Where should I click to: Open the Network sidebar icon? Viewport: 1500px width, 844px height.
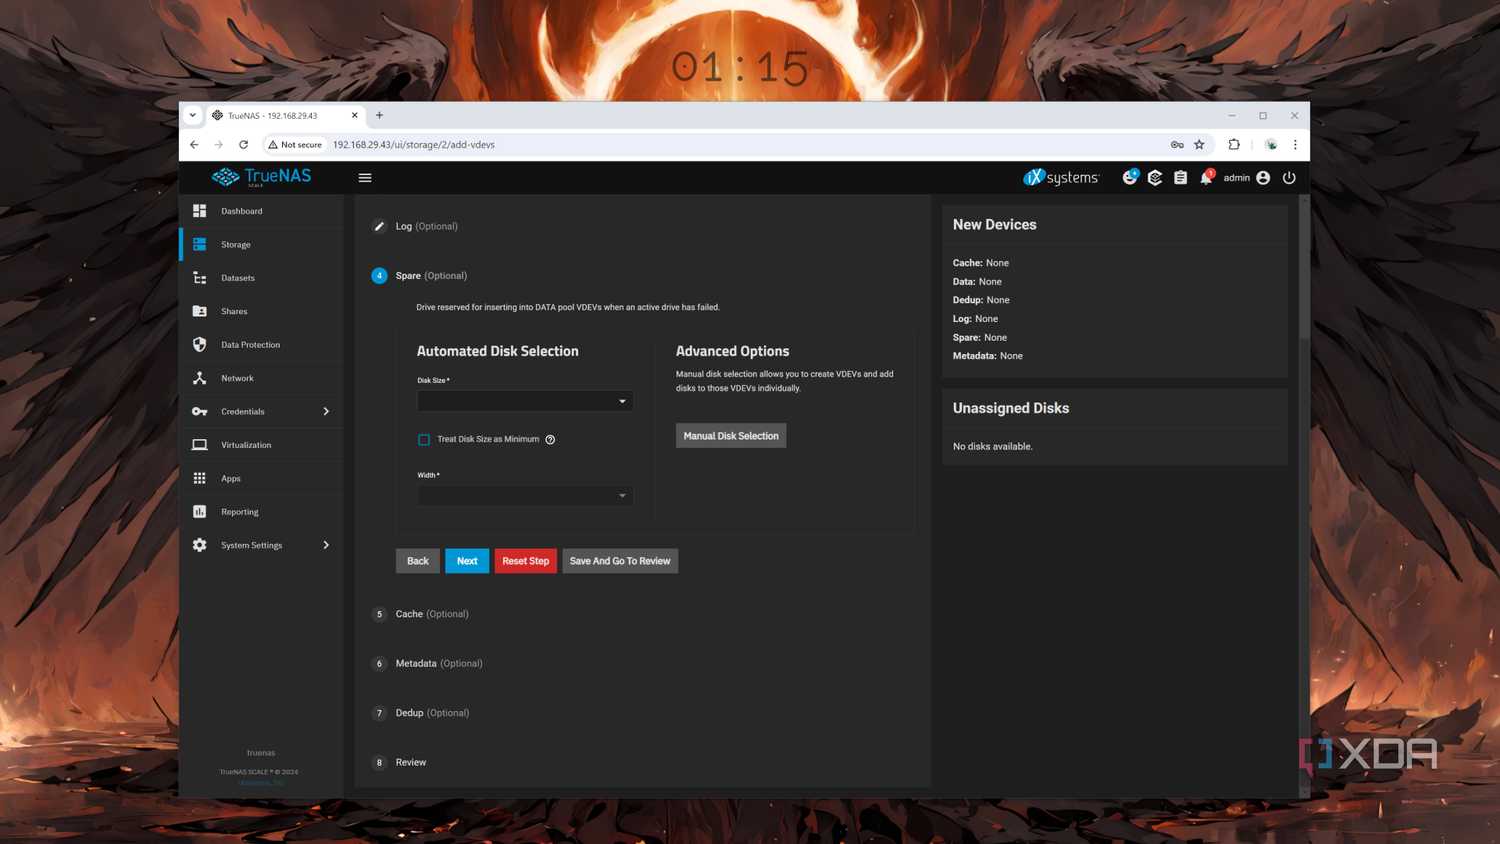pos(199,378)
